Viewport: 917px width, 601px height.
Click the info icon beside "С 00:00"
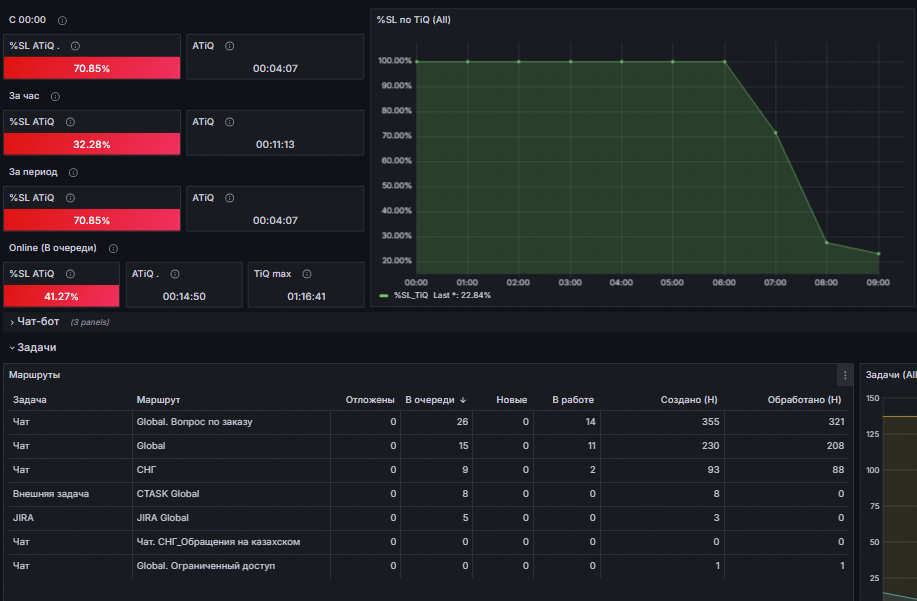coord(62,20)
